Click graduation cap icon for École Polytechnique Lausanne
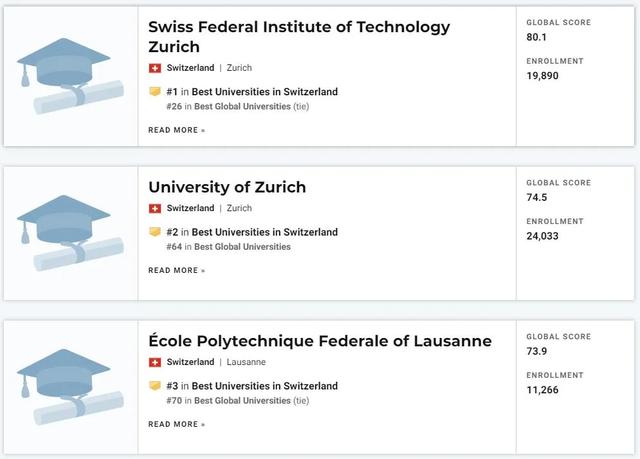 click(x=70, y=387)
